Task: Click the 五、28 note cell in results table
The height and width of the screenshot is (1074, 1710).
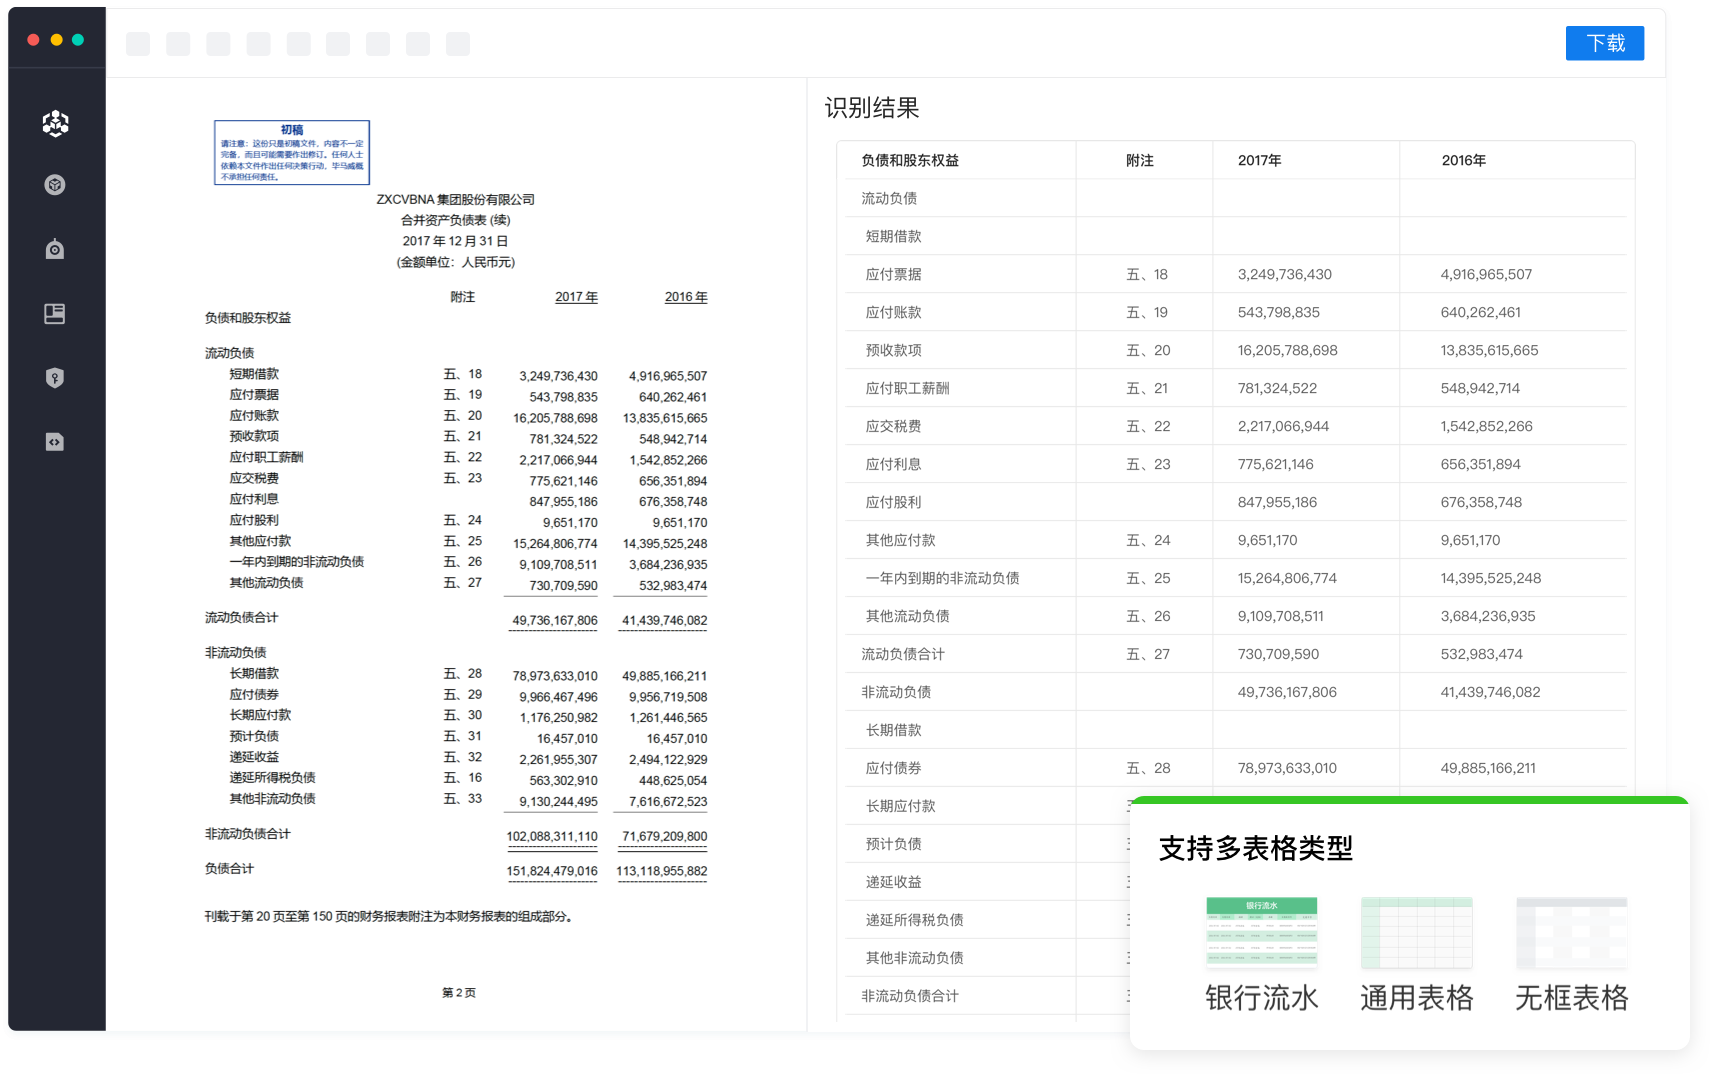Action: click(x=1148, y=768)
